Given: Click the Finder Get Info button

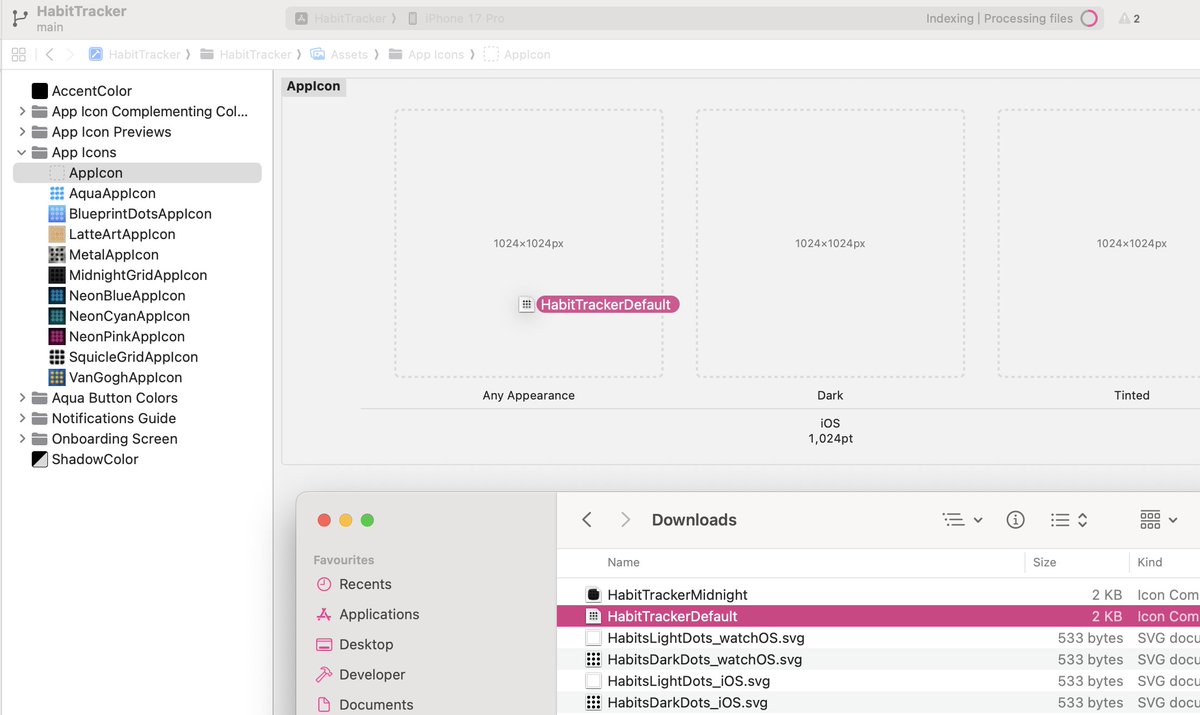Looking at the screenshot, I should tap(1015, 520).
